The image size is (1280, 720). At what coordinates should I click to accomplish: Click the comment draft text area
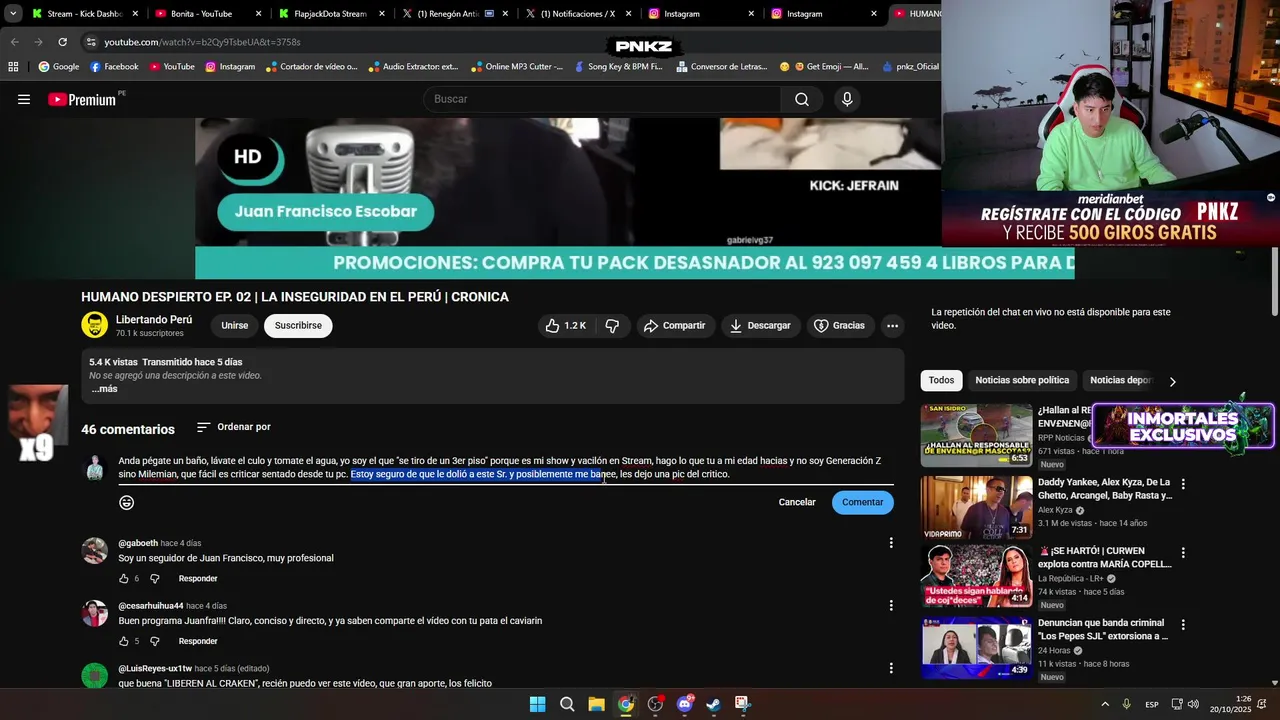(505, 468)
